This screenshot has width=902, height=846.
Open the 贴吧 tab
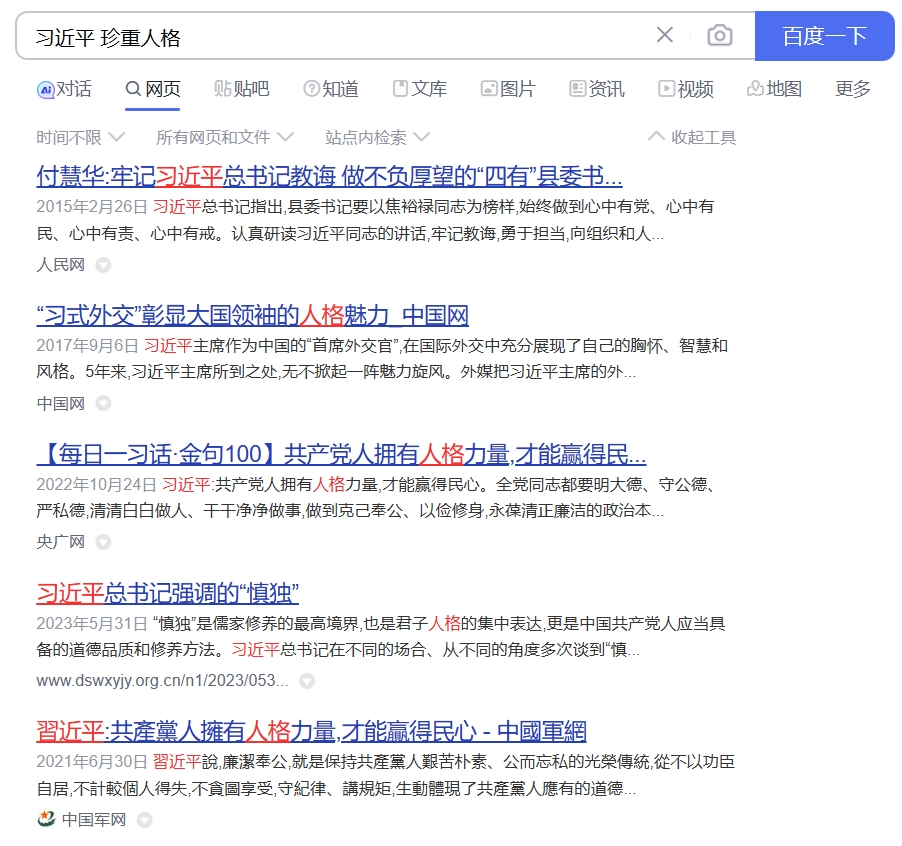(x=242, y=89)
